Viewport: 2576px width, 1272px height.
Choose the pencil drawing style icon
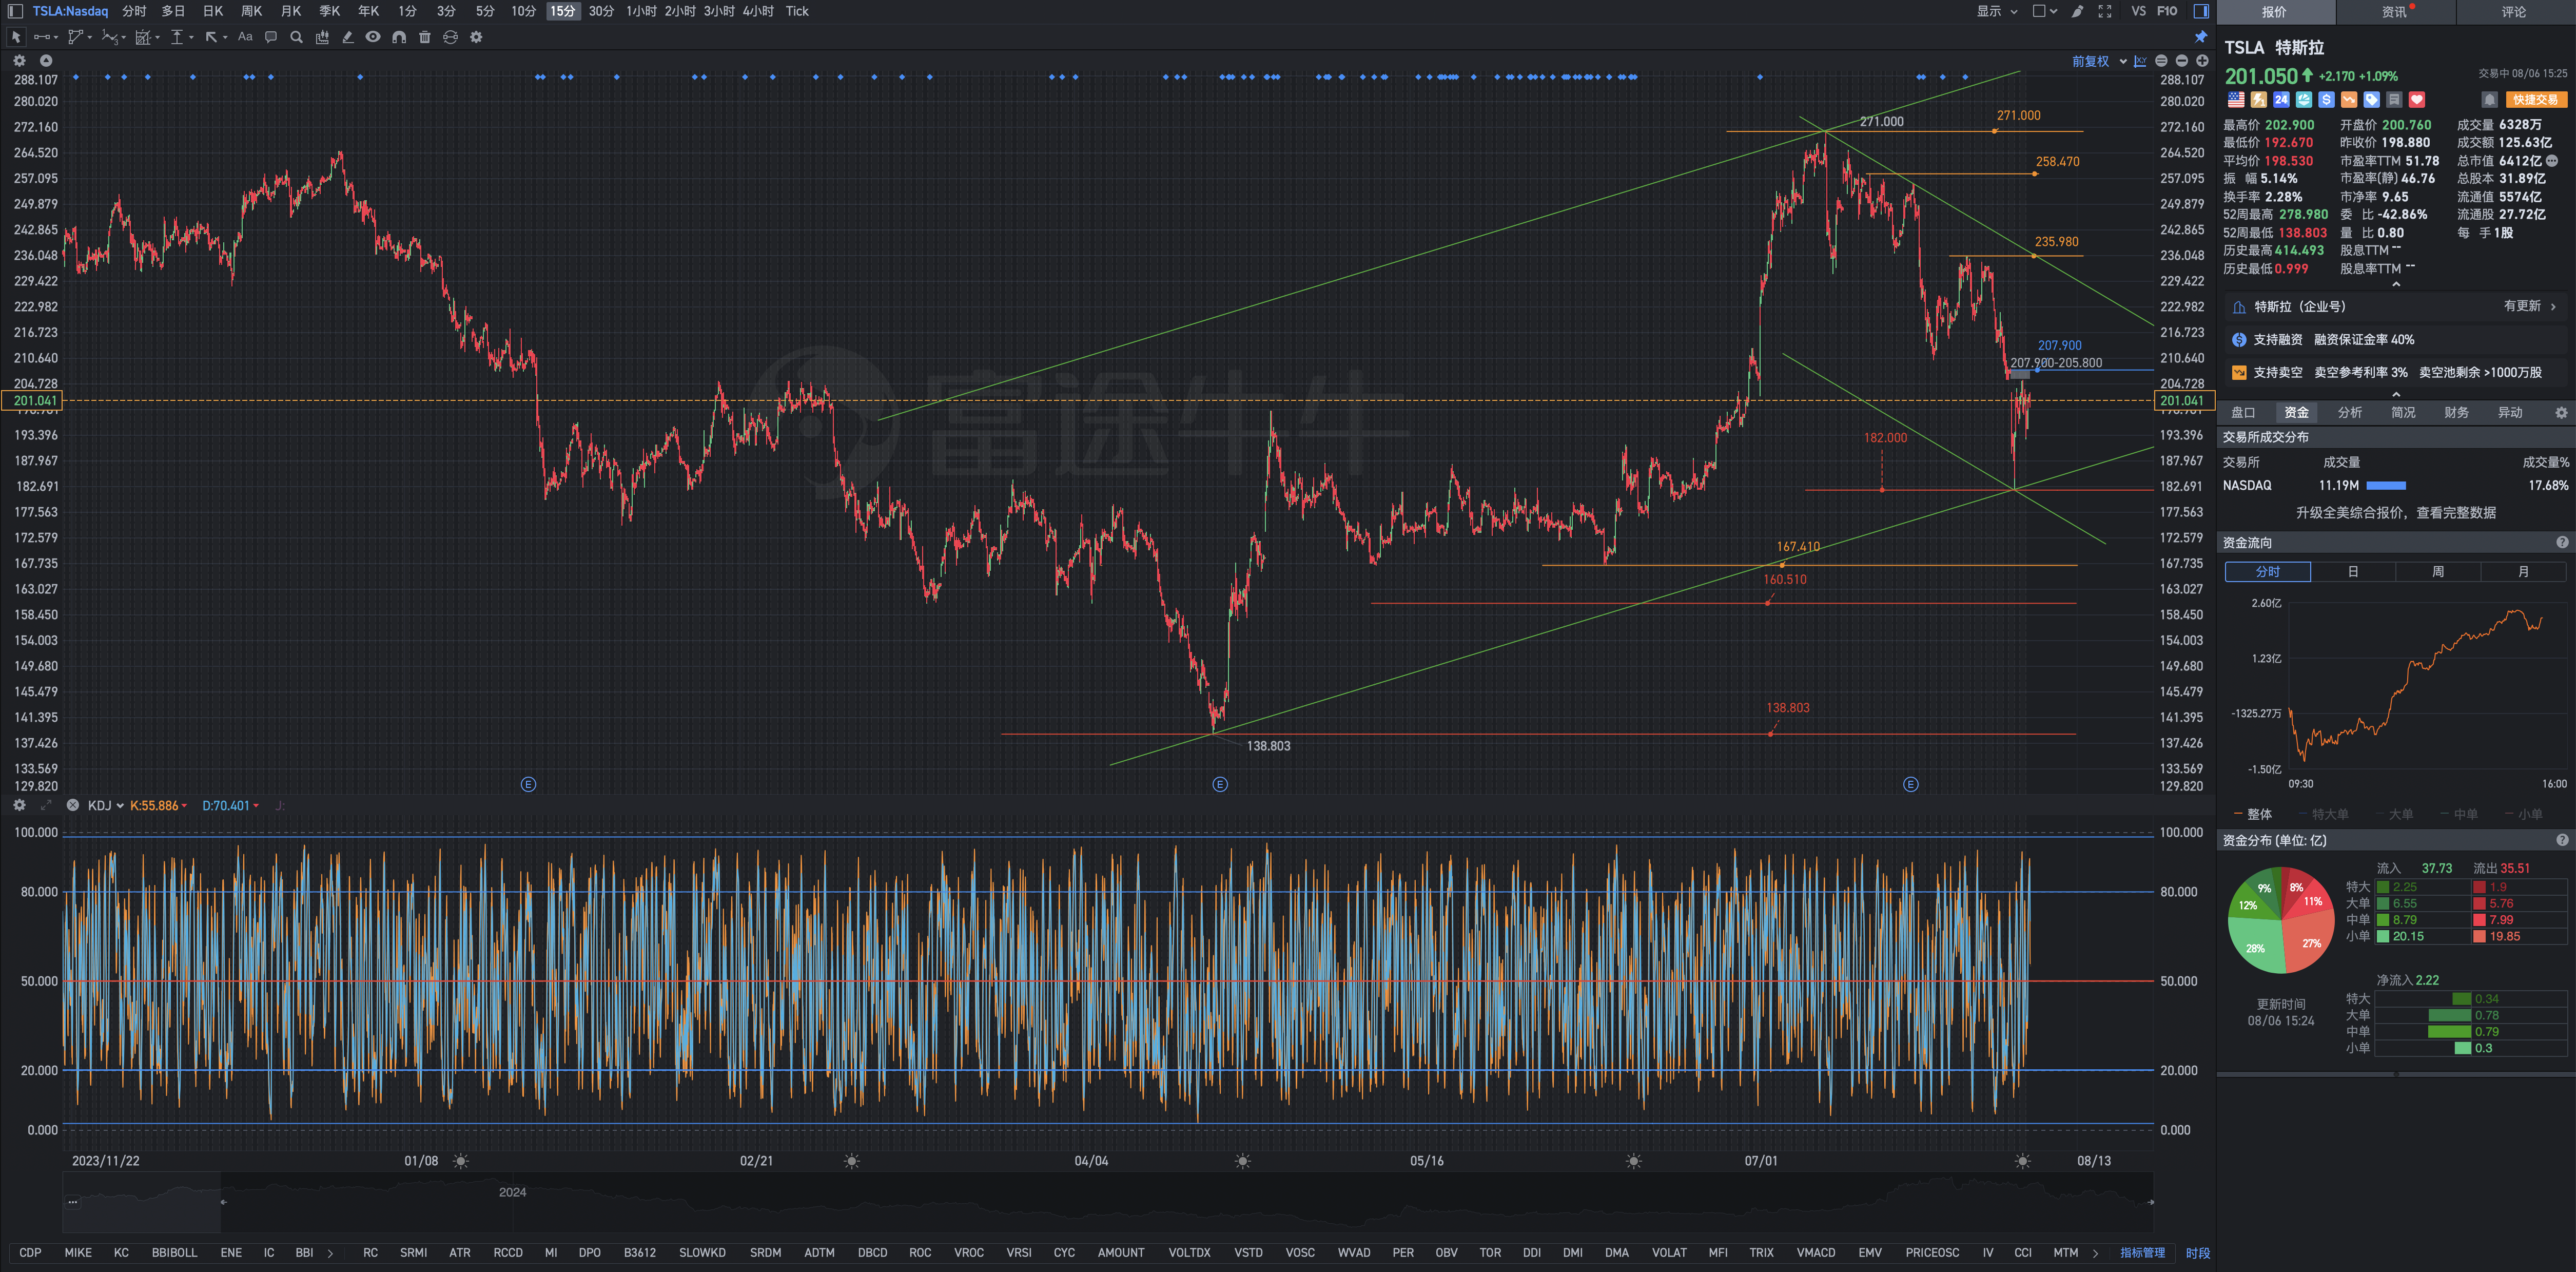coord(348,37)
